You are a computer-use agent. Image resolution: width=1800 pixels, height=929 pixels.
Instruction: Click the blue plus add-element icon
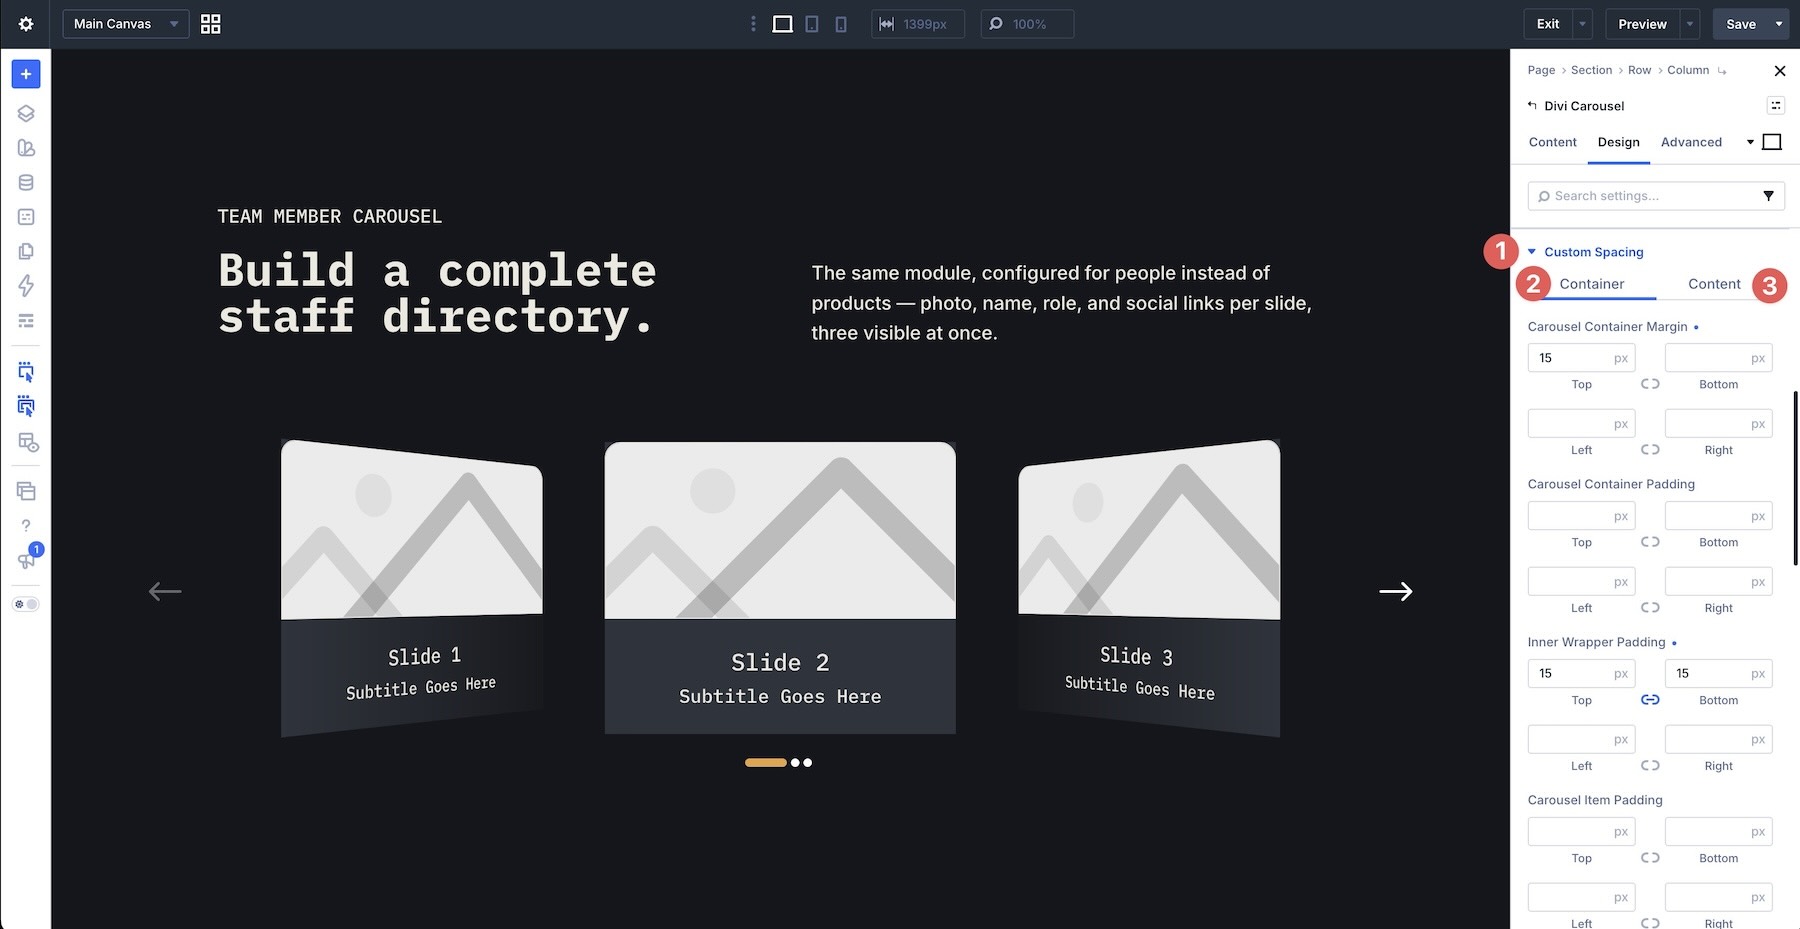[26, 74]
